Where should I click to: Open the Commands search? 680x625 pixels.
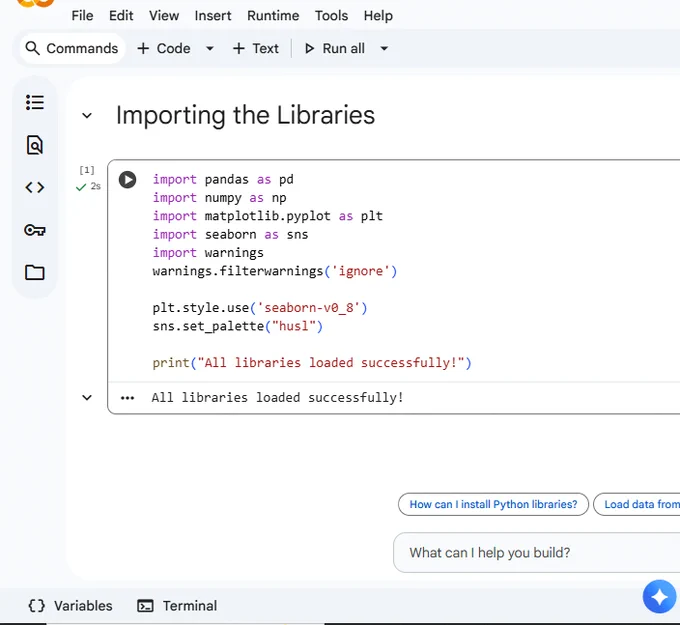72,48
